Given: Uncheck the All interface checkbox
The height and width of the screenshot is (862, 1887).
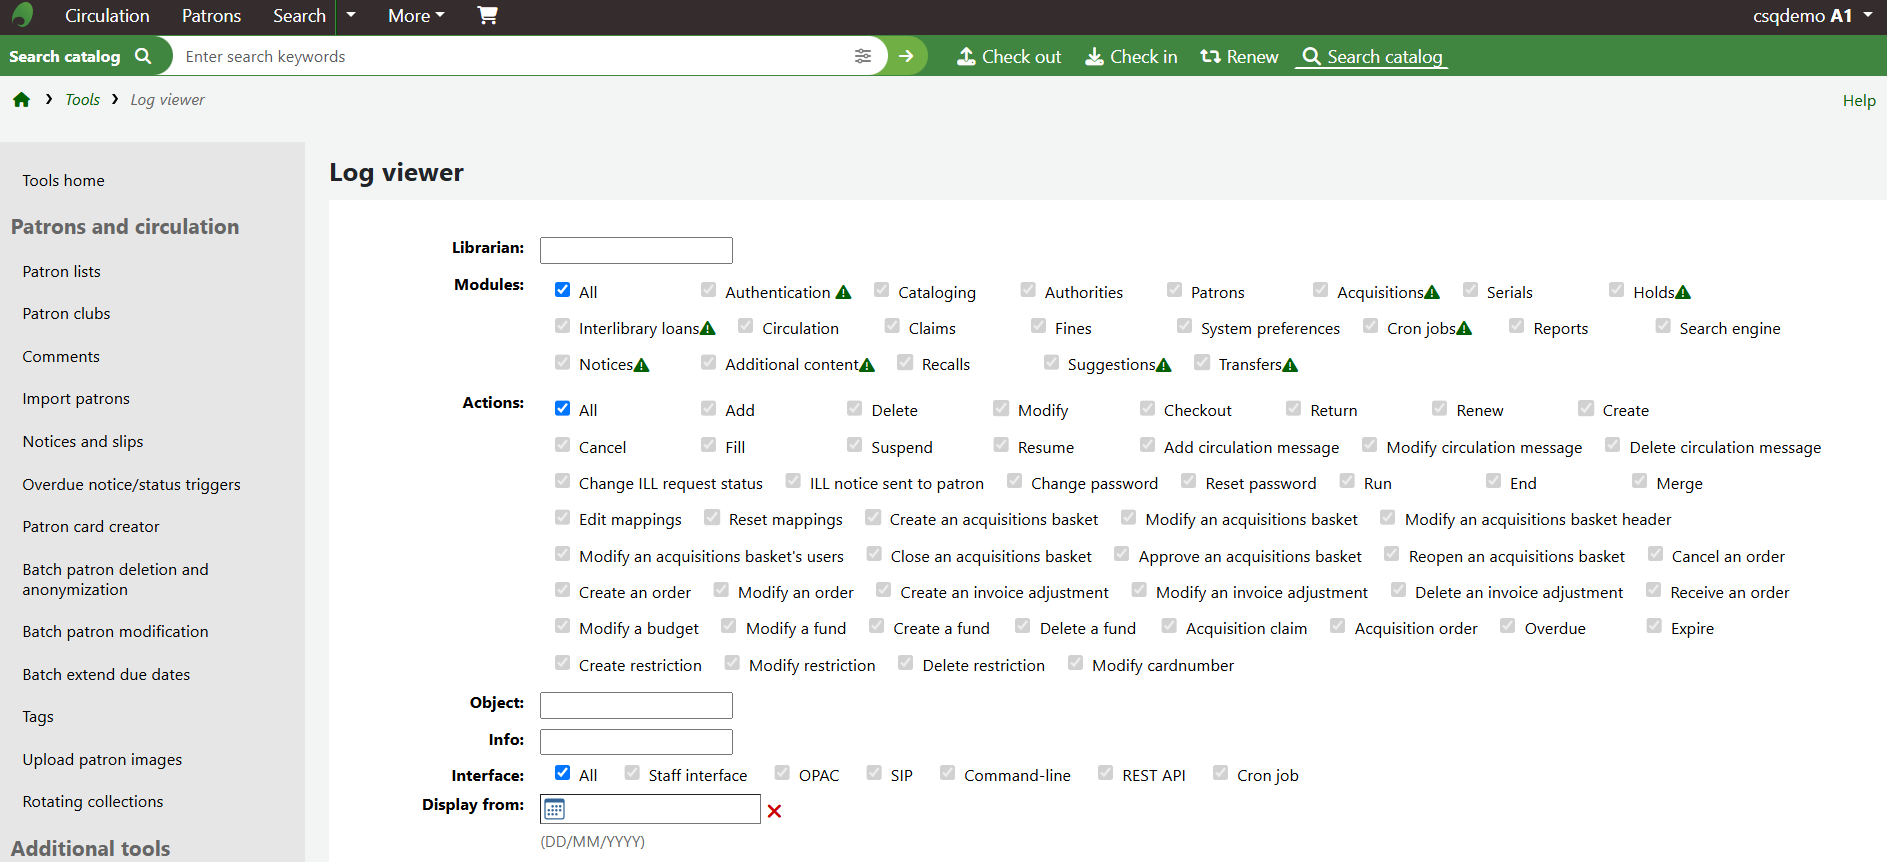Looking at the screenshot, I should [563, 773].
